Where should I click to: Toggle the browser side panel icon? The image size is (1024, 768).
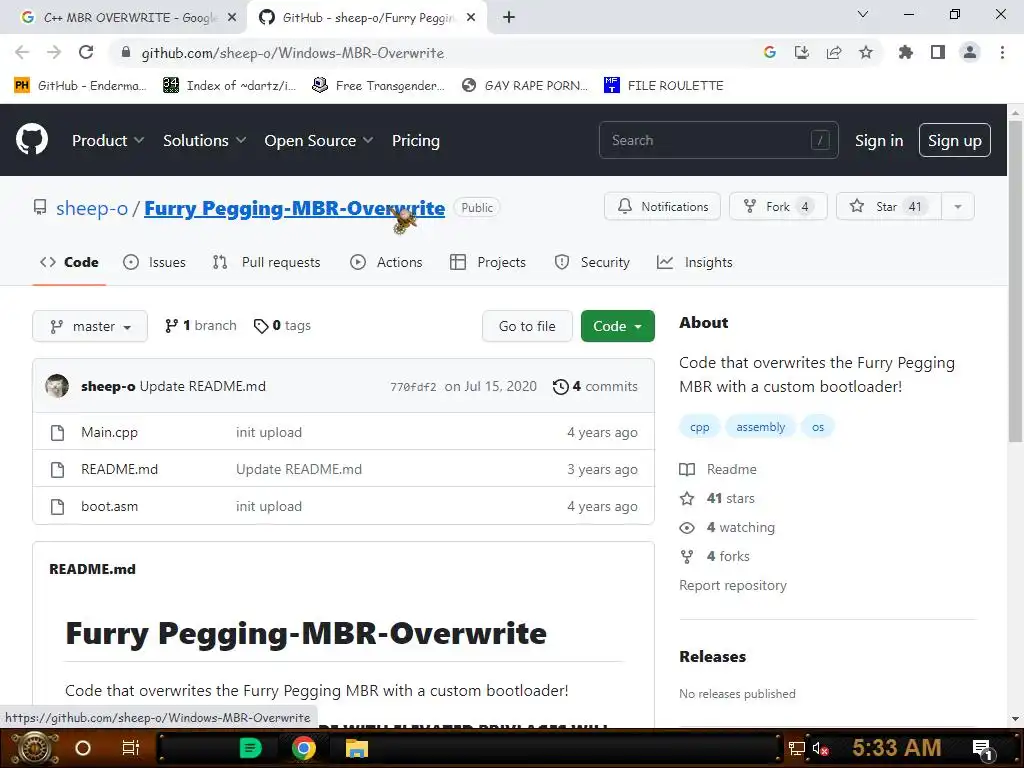coord(938,52)
